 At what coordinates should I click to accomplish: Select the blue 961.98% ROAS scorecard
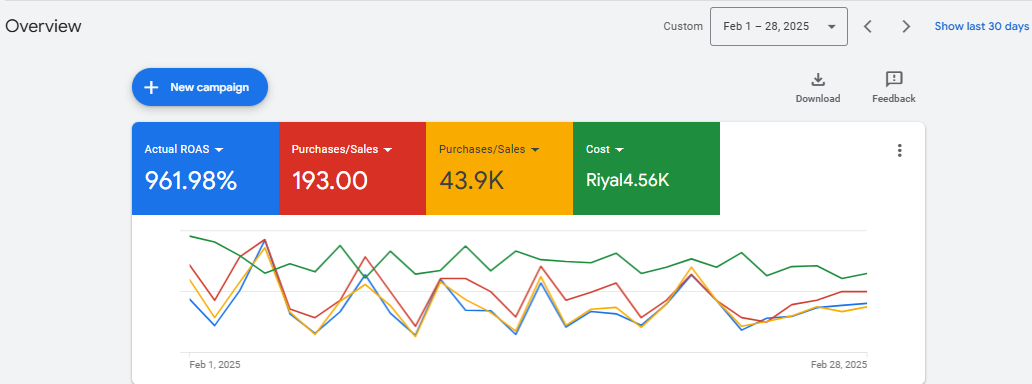point(205,169)
